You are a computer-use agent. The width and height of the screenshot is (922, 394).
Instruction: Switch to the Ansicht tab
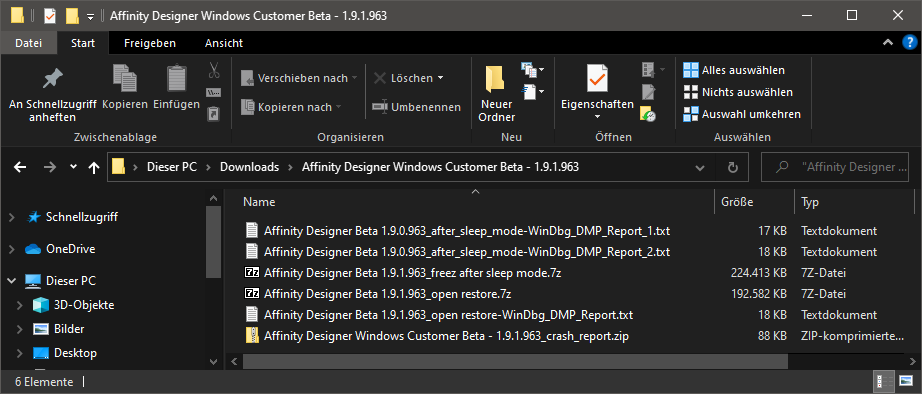tap(223, 43)
